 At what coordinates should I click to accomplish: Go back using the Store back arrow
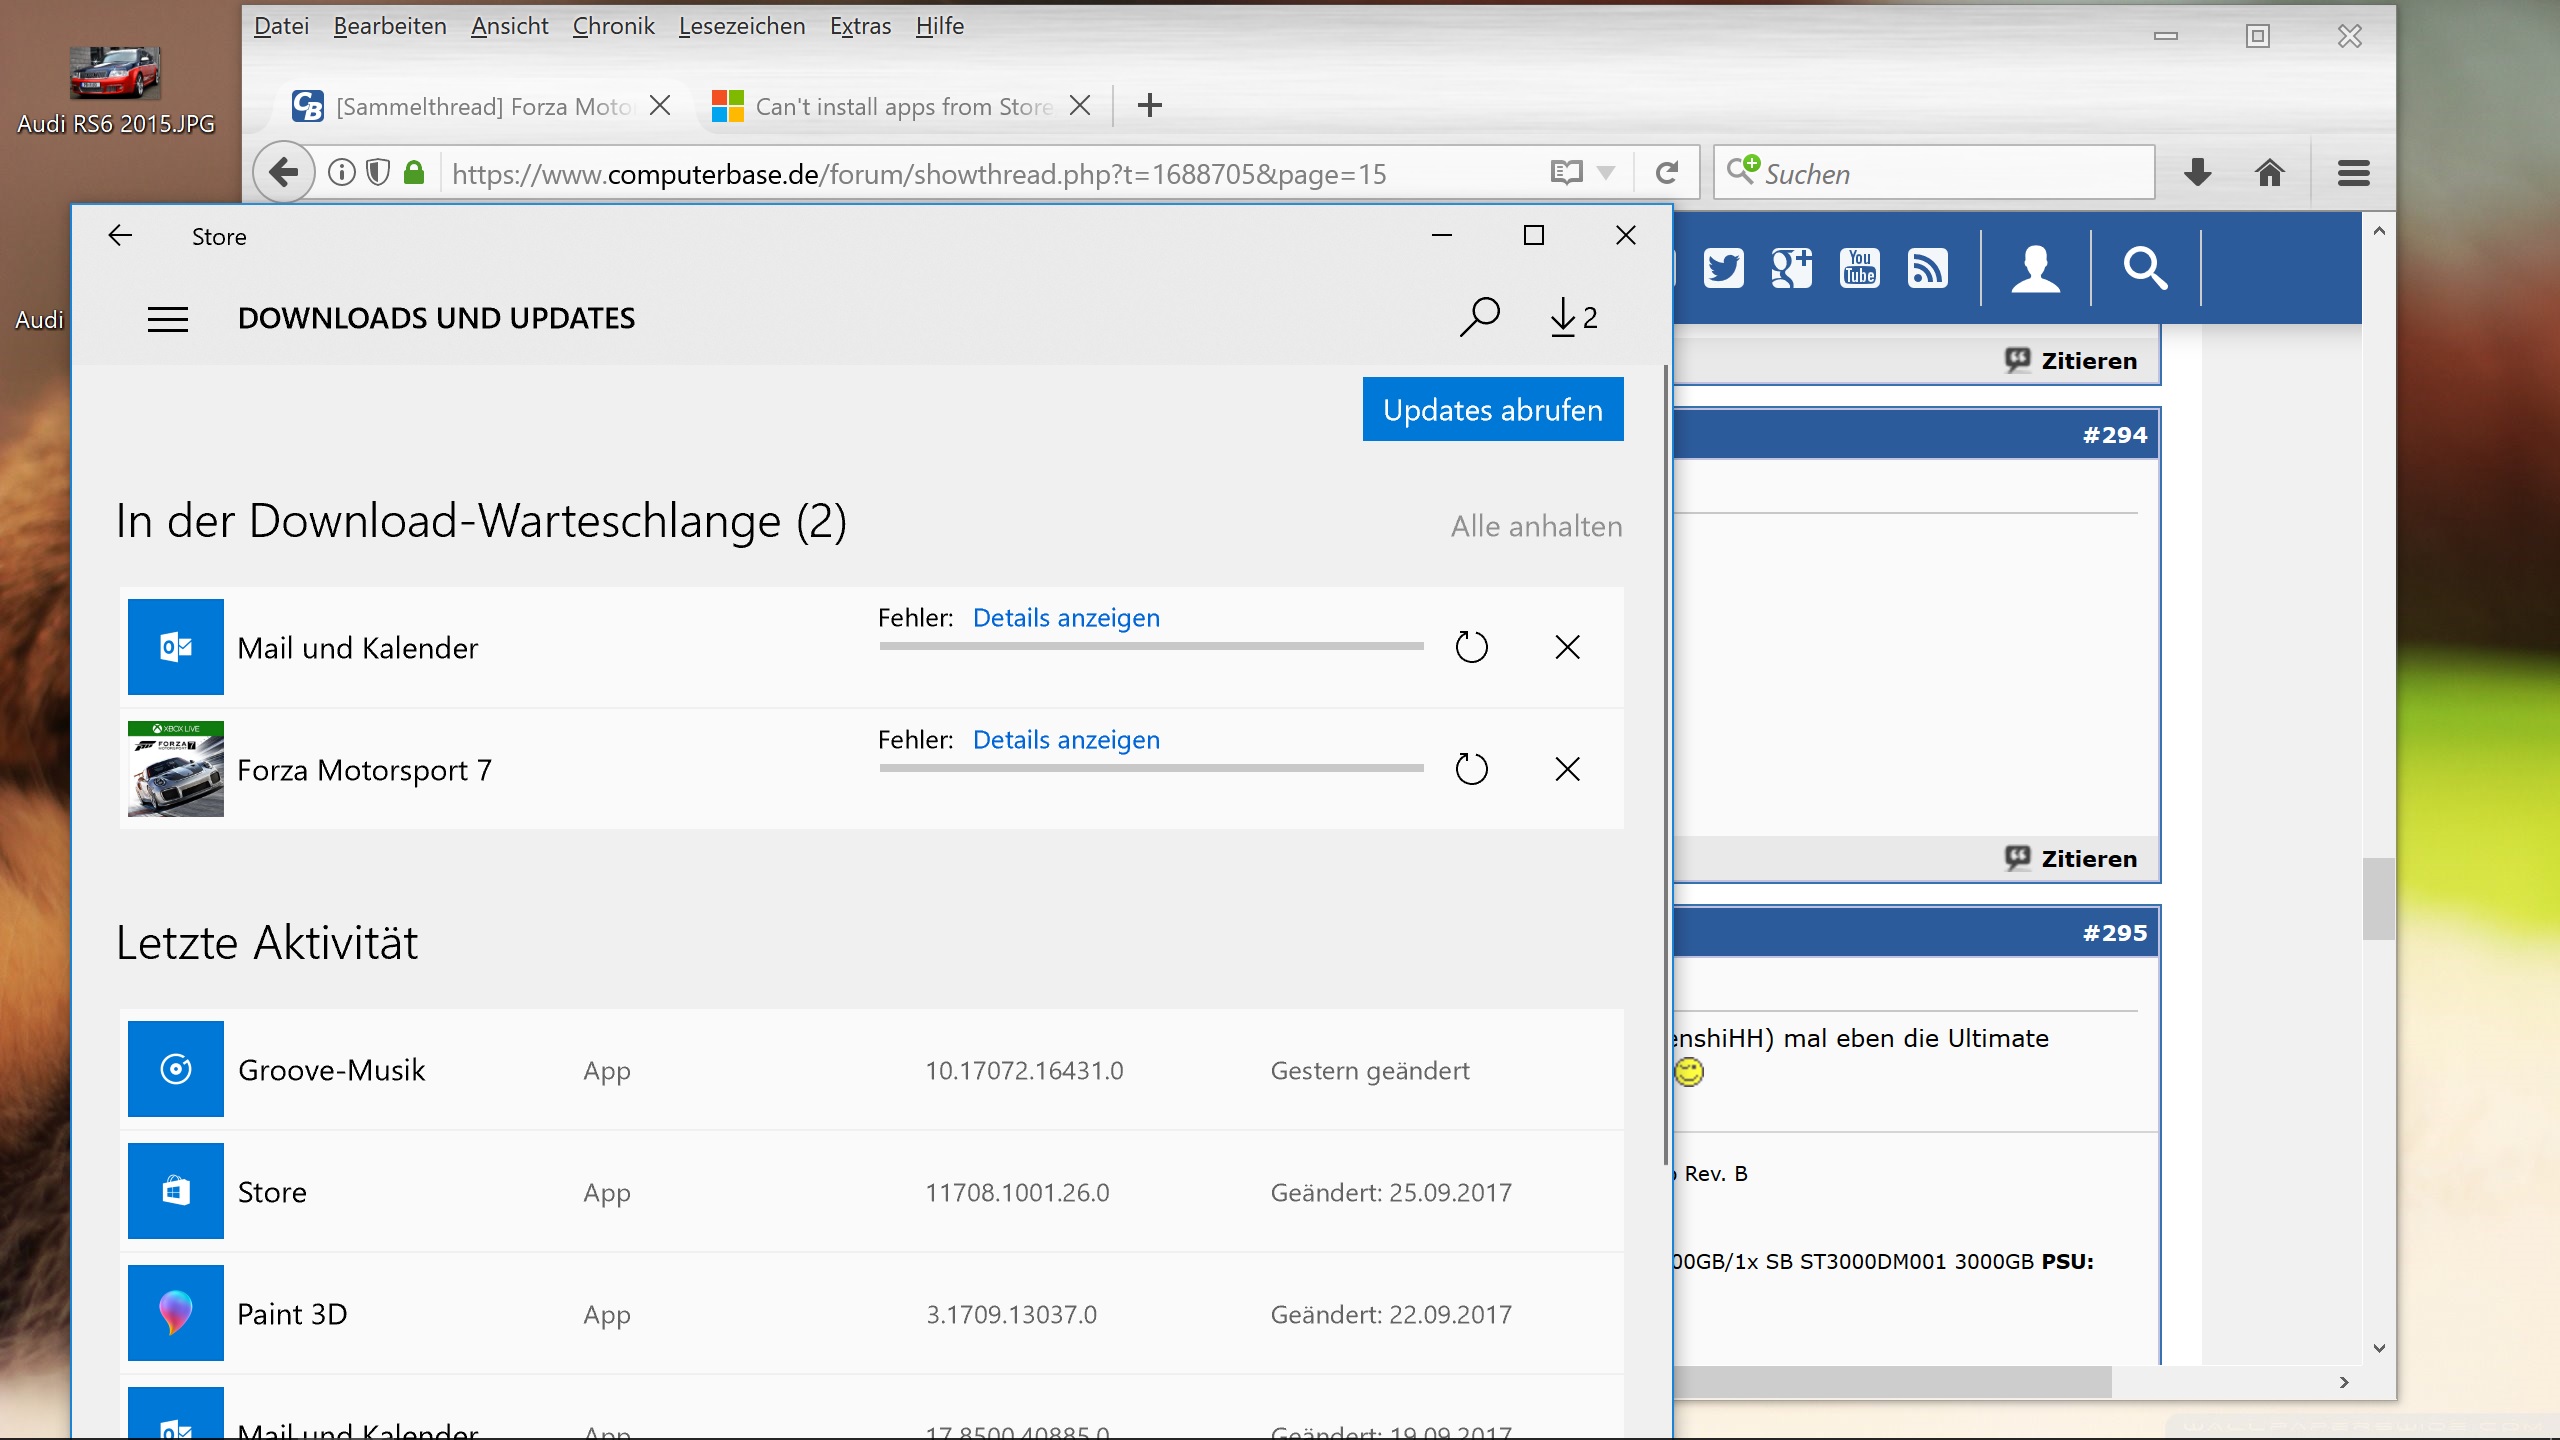(x=120, y=236)
